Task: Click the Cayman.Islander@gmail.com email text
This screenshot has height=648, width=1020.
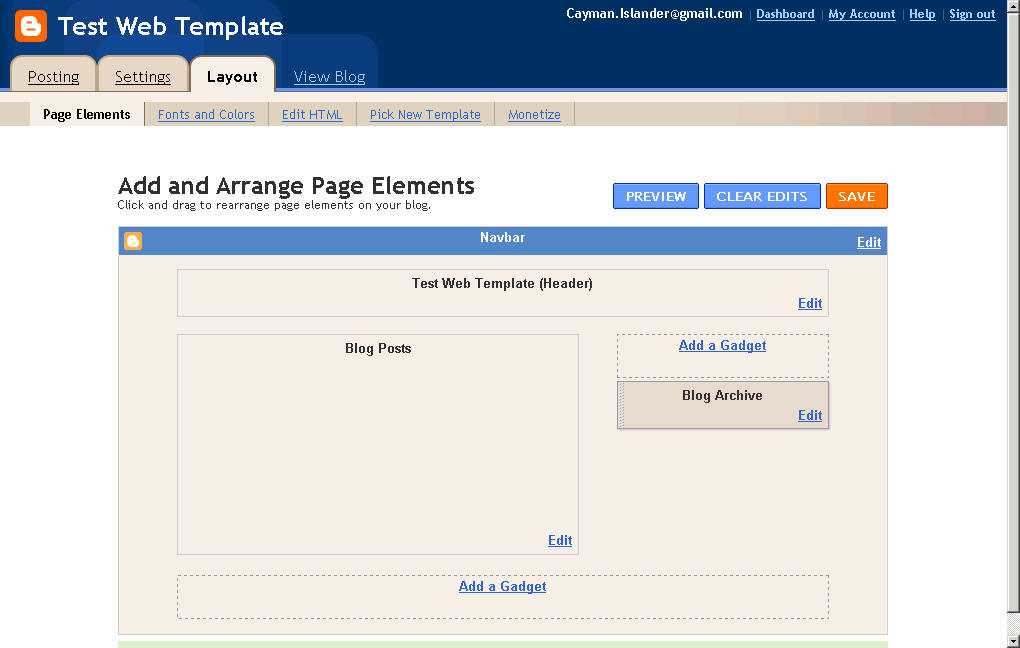Action: (x=654, y=14)
